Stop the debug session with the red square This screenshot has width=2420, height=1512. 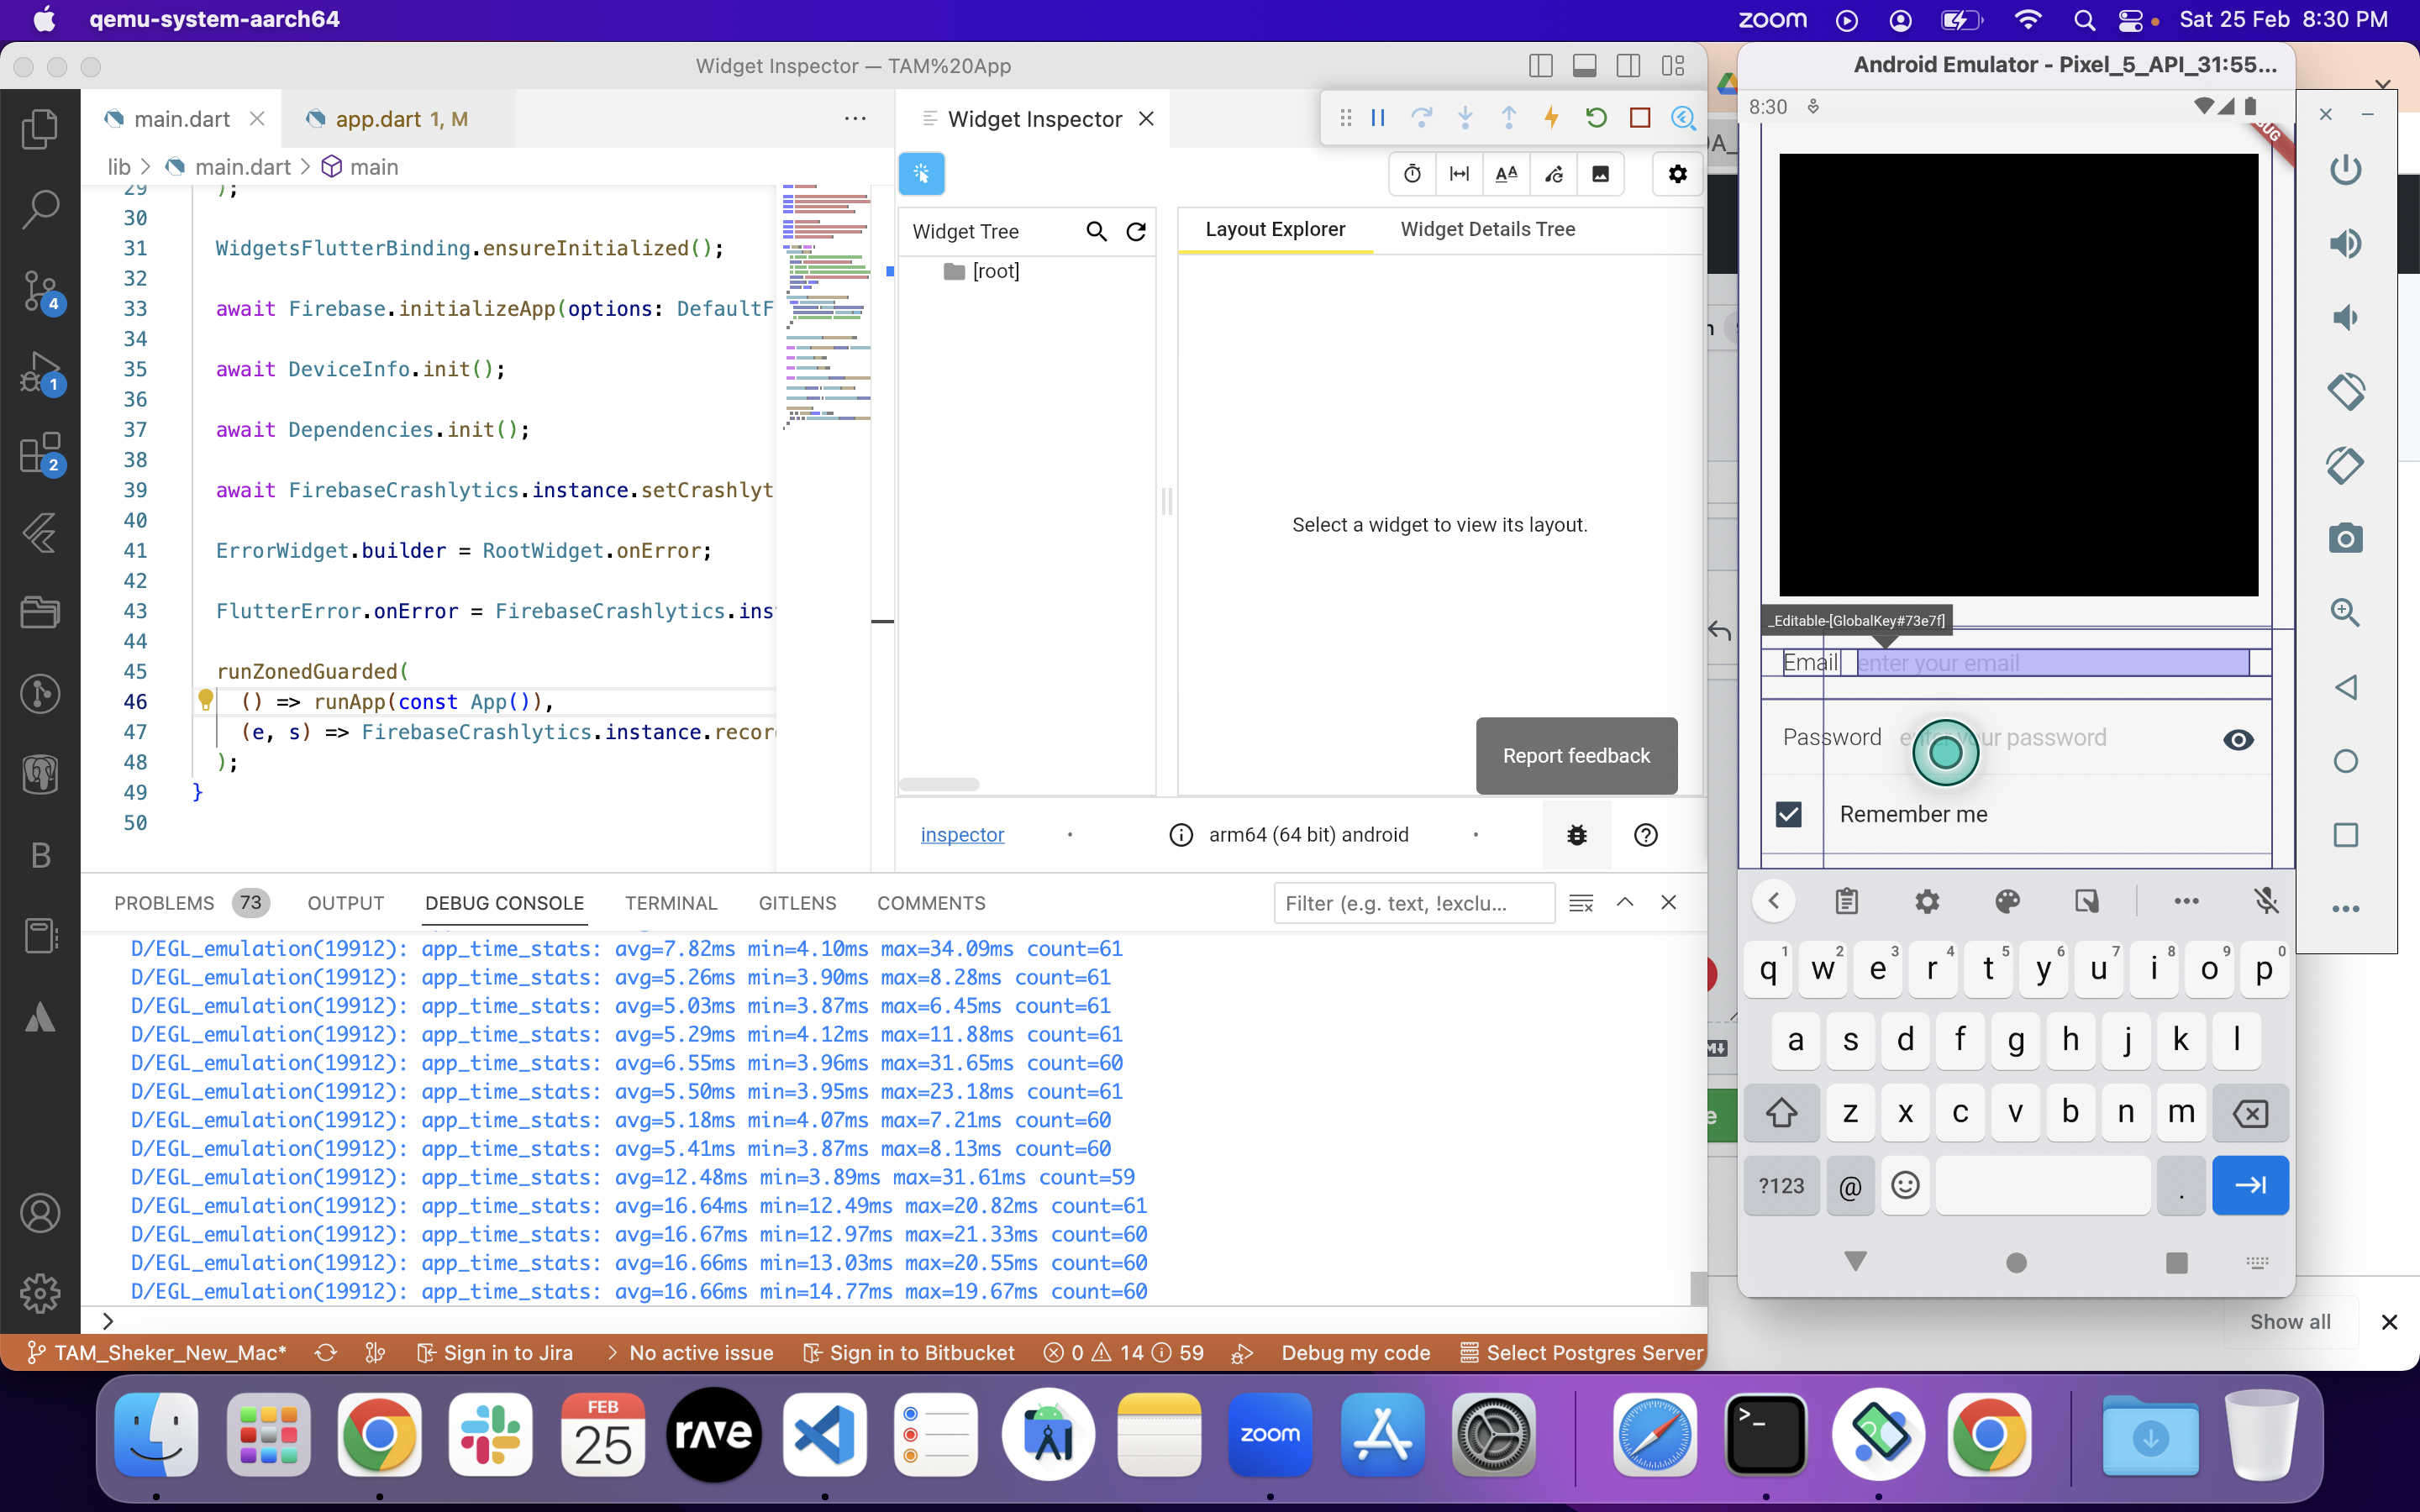(1639, 117)
